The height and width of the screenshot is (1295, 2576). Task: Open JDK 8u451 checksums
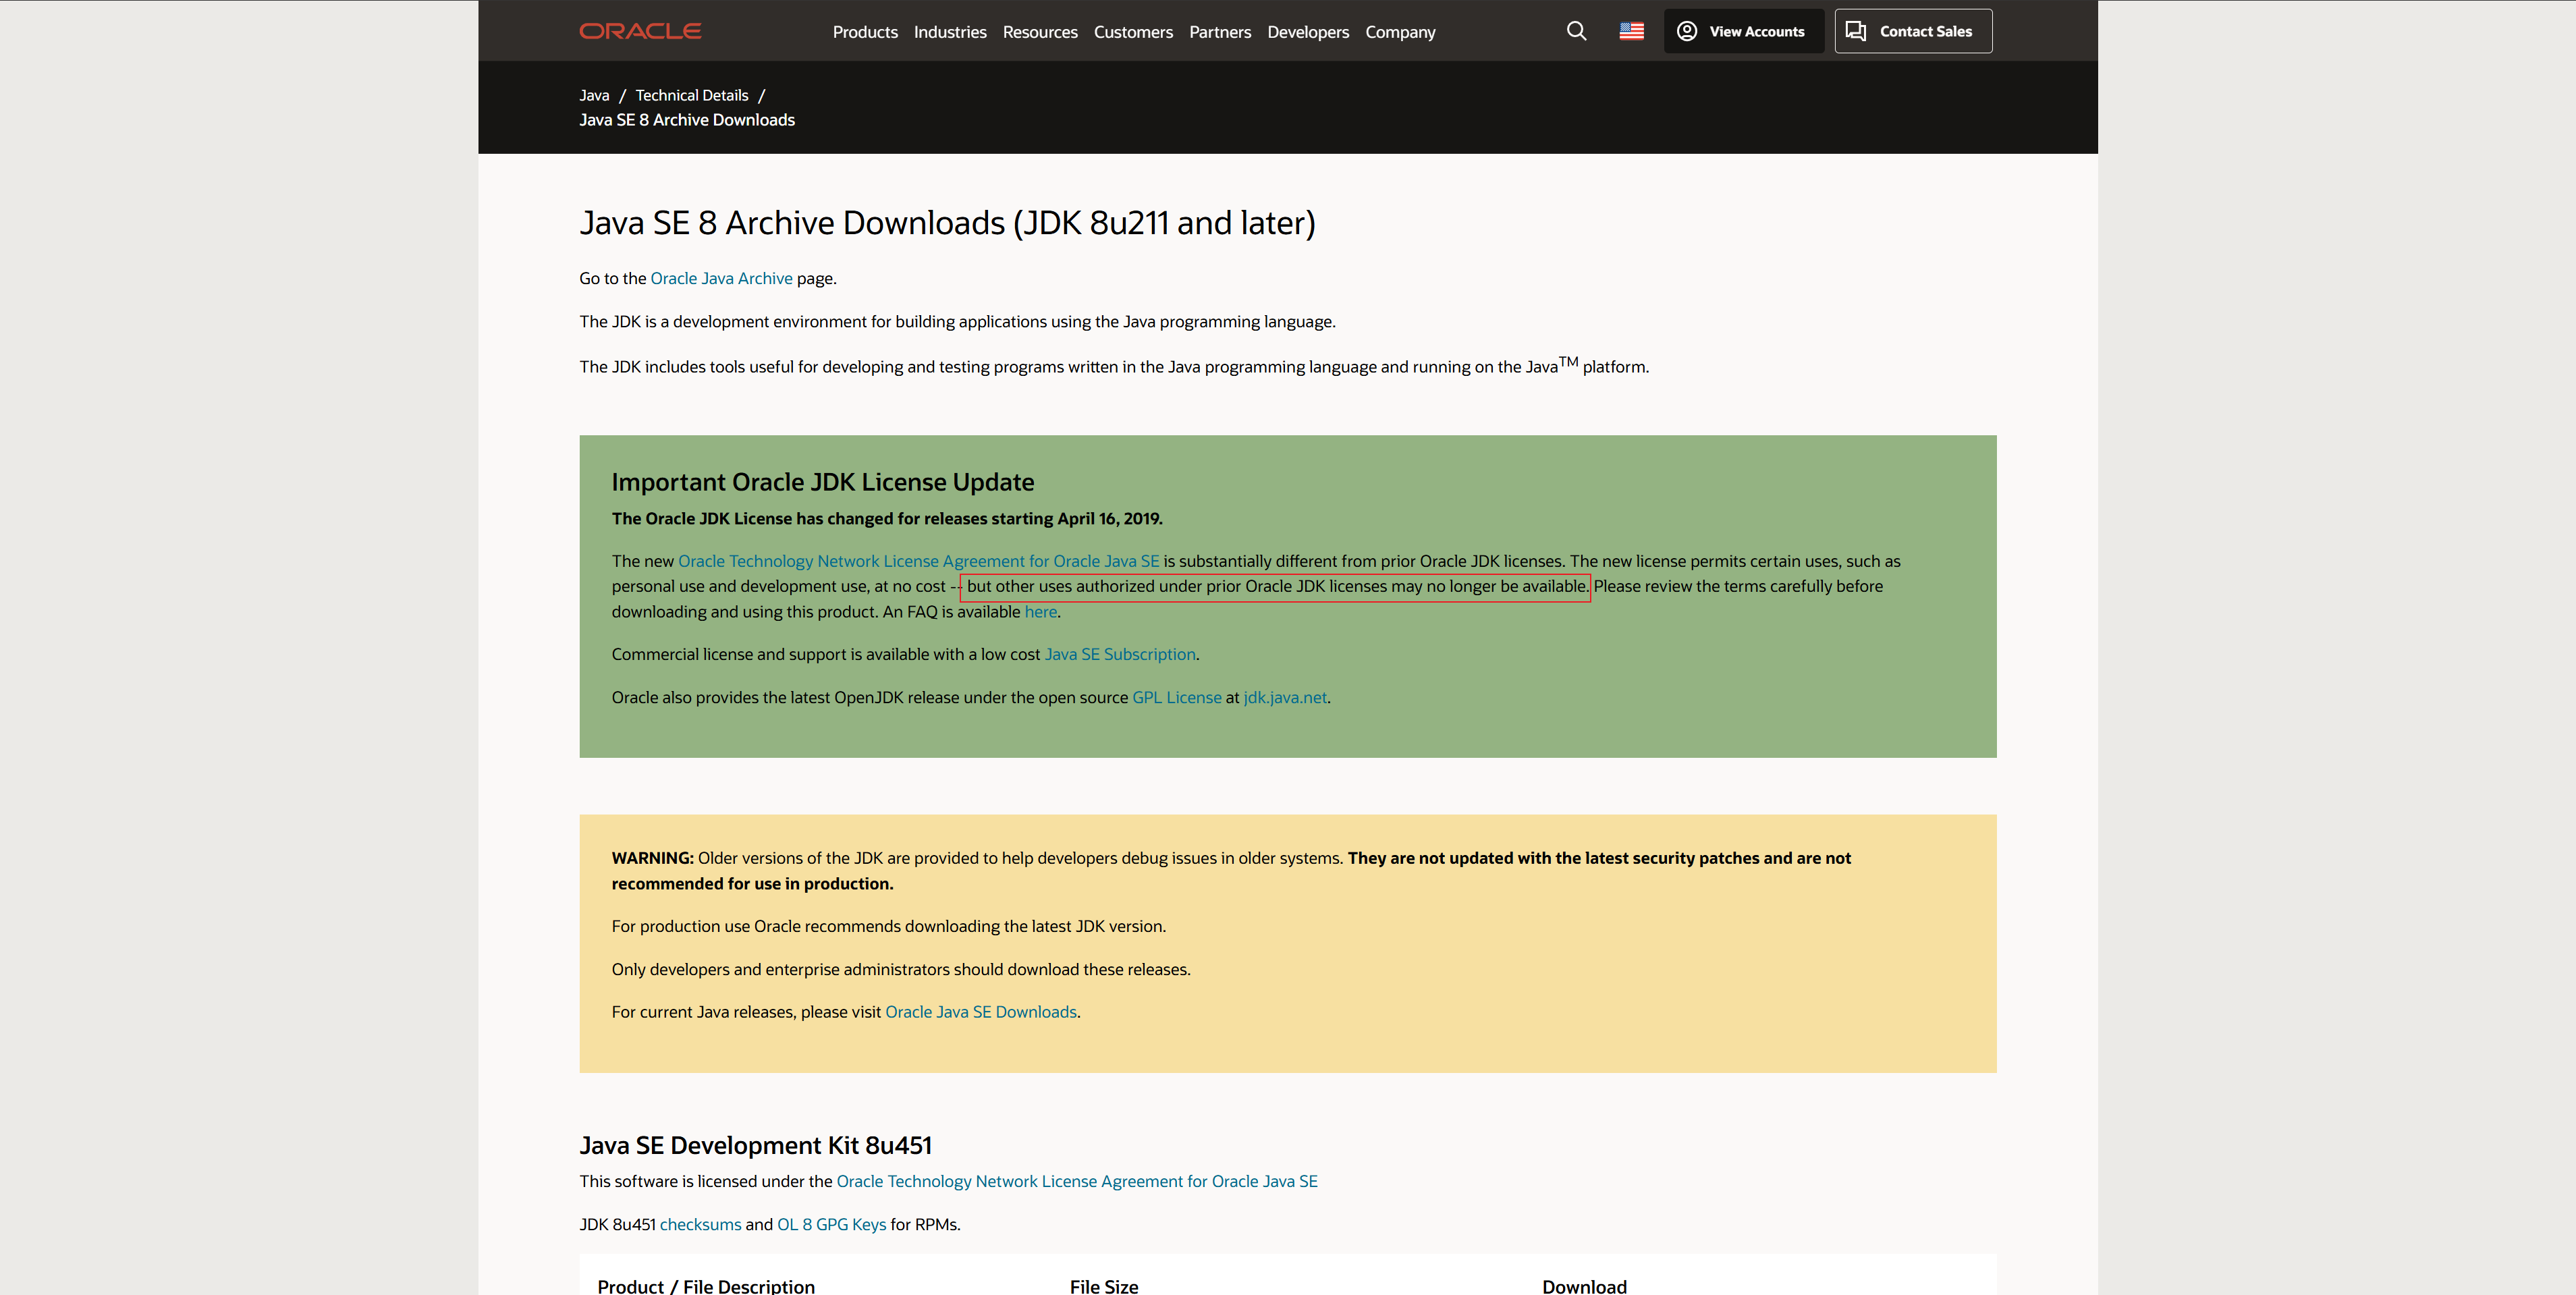pyautogui.click(x=700, y=1224)
